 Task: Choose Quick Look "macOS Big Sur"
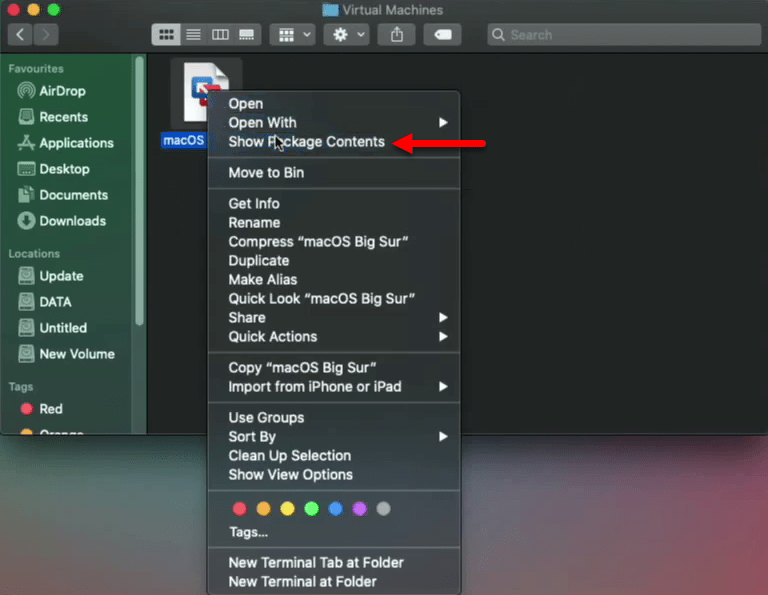(x=334, y=299)
